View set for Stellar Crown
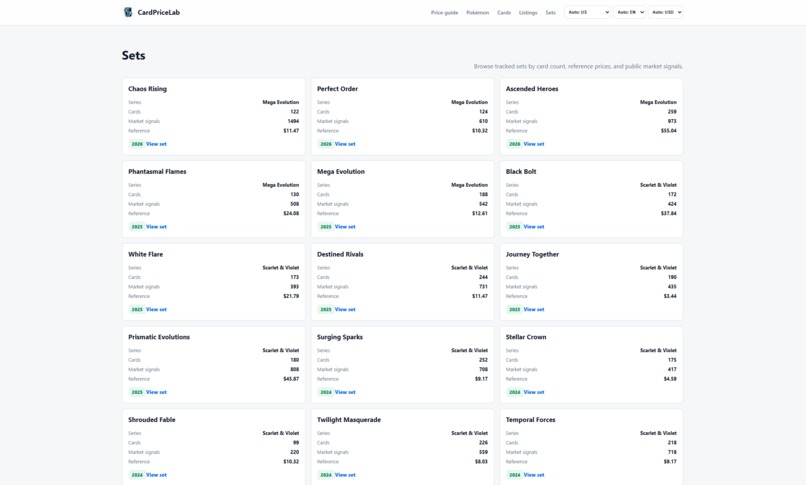The height and width of the screenshot is (485, 806). pos(534,392)
